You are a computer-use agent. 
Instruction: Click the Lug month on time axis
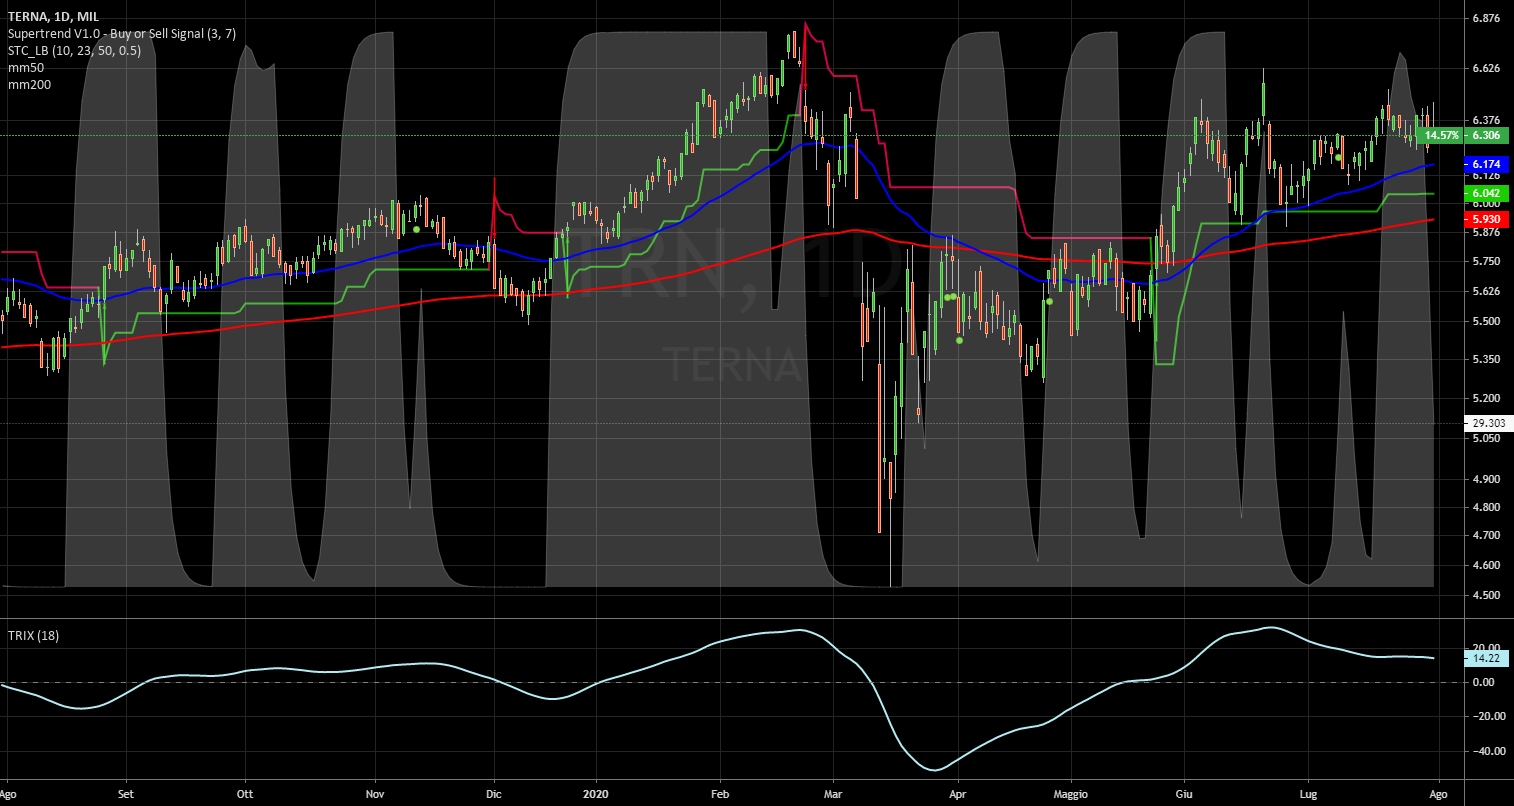pyautogui.click(x=1308, y=793)
